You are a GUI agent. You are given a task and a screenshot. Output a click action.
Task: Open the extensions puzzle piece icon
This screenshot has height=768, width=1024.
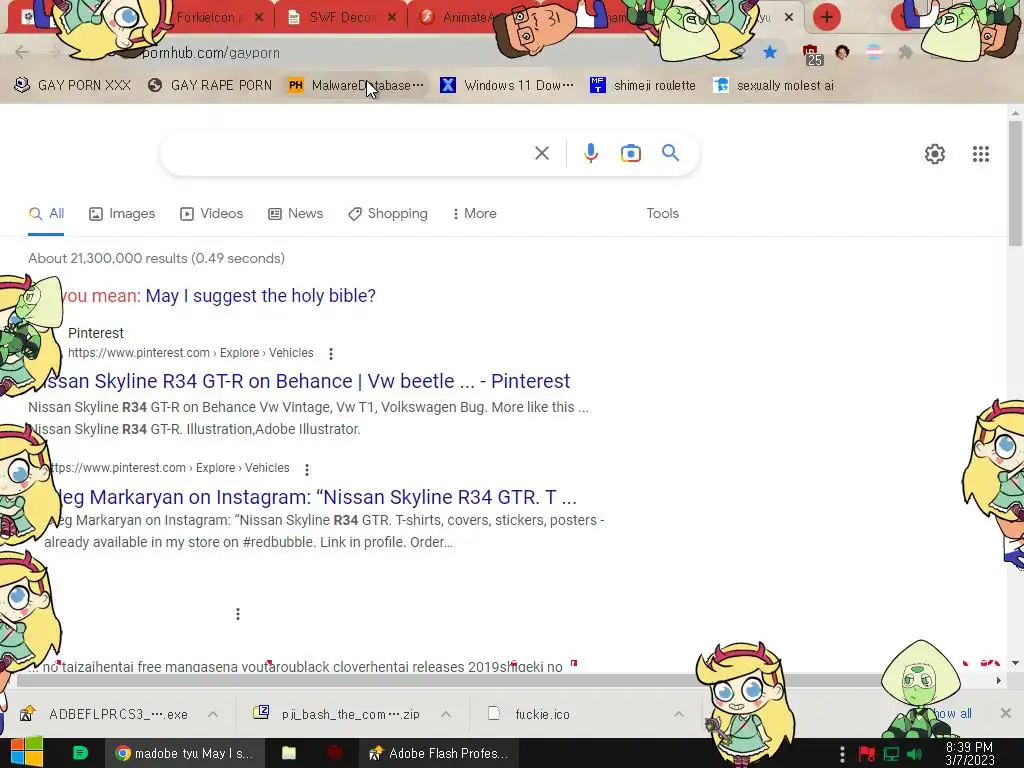pos(905,52)
